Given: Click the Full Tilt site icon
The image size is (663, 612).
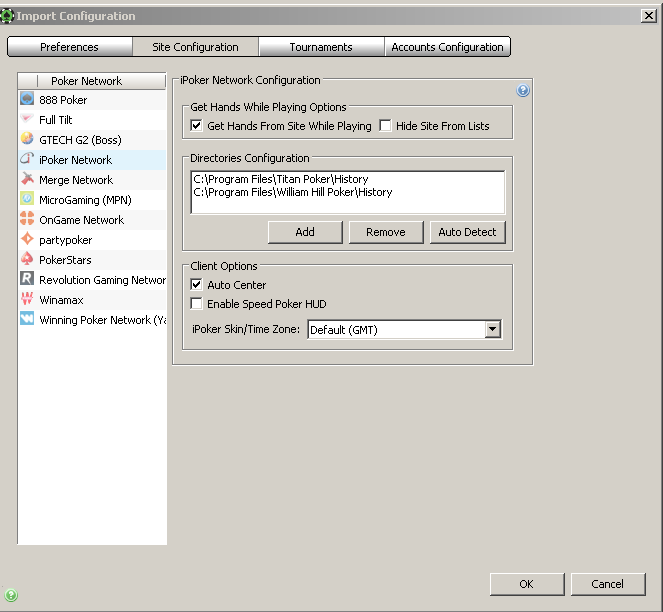Looking at the screenshot, I should point(27,119).
